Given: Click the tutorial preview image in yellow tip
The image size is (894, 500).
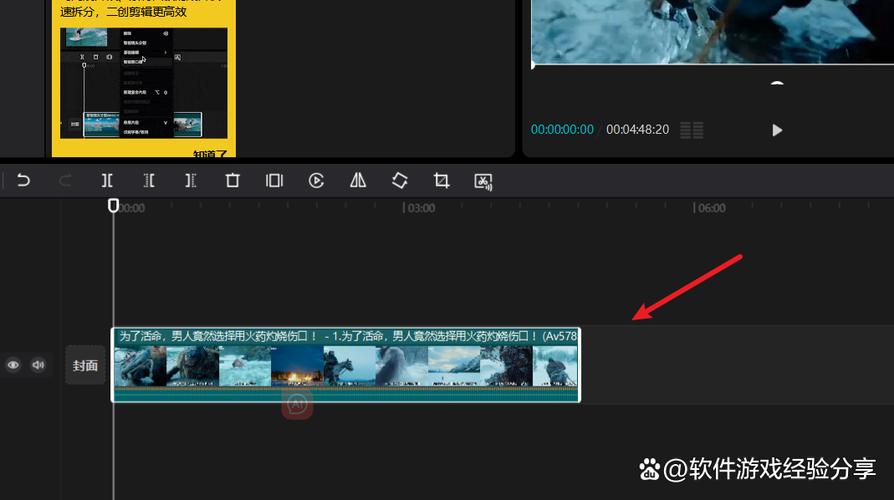Looking at the screenshot, I should pos(144,83).
